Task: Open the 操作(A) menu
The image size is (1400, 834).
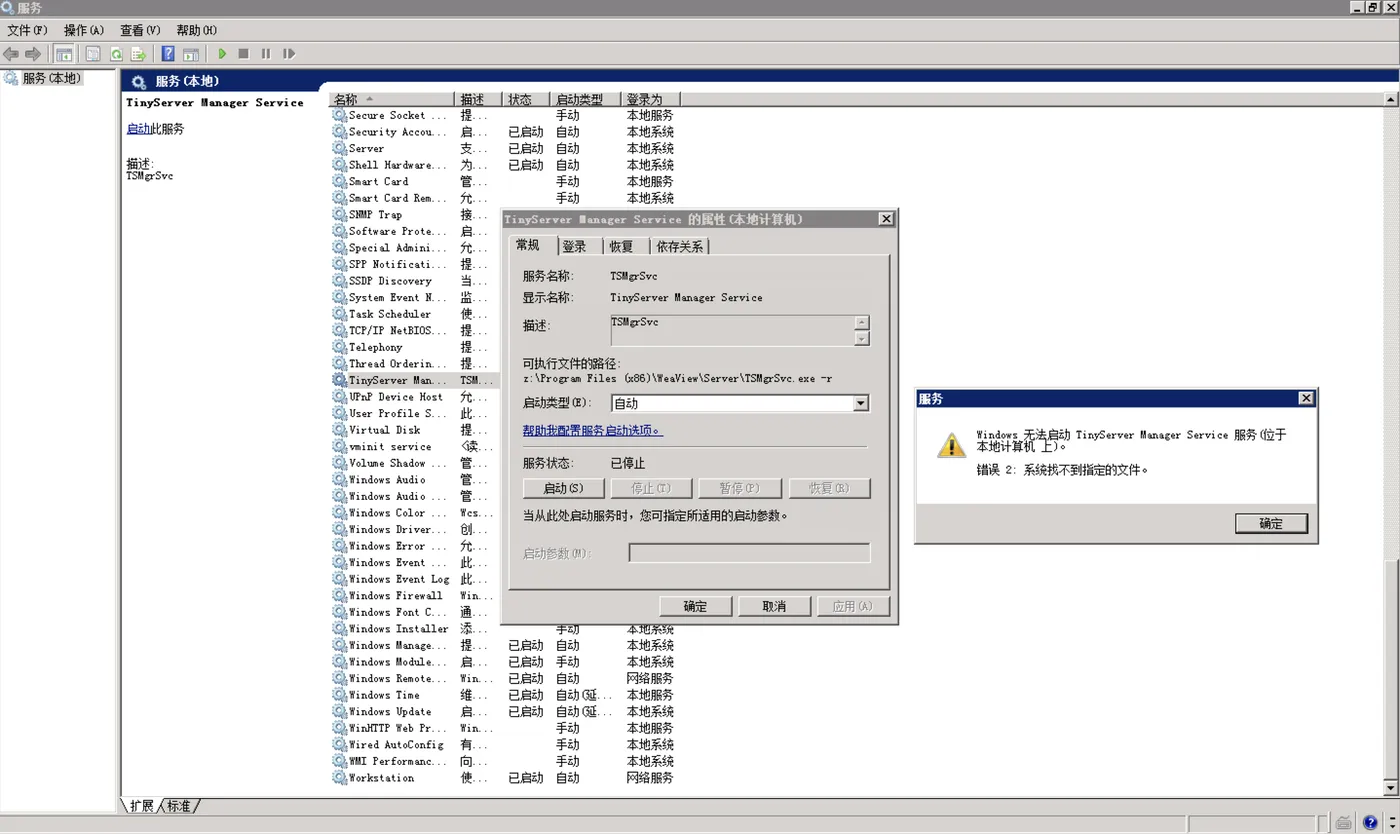Action: [84, 31]
